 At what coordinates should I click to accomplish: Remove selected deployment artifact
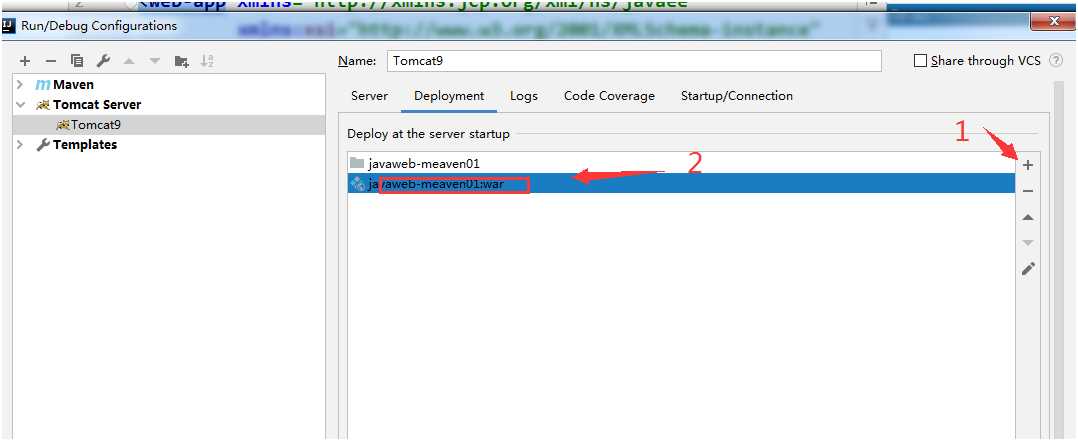tap(1028, 191)
